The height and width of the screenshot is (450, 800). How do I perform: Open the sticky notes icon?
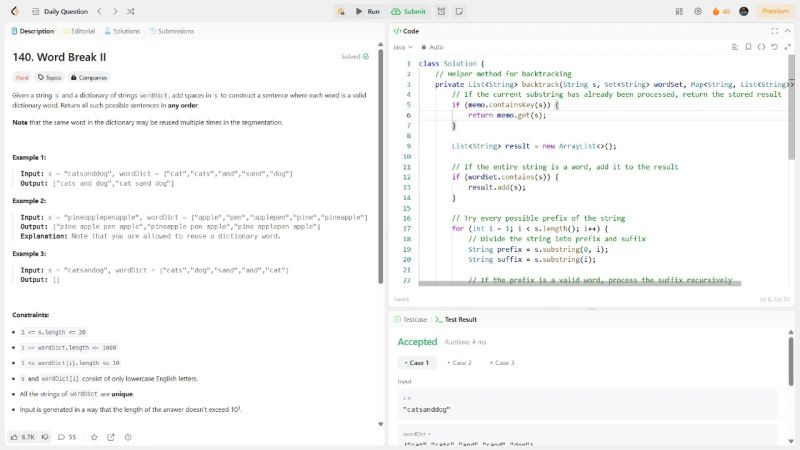tap(459, 11)
